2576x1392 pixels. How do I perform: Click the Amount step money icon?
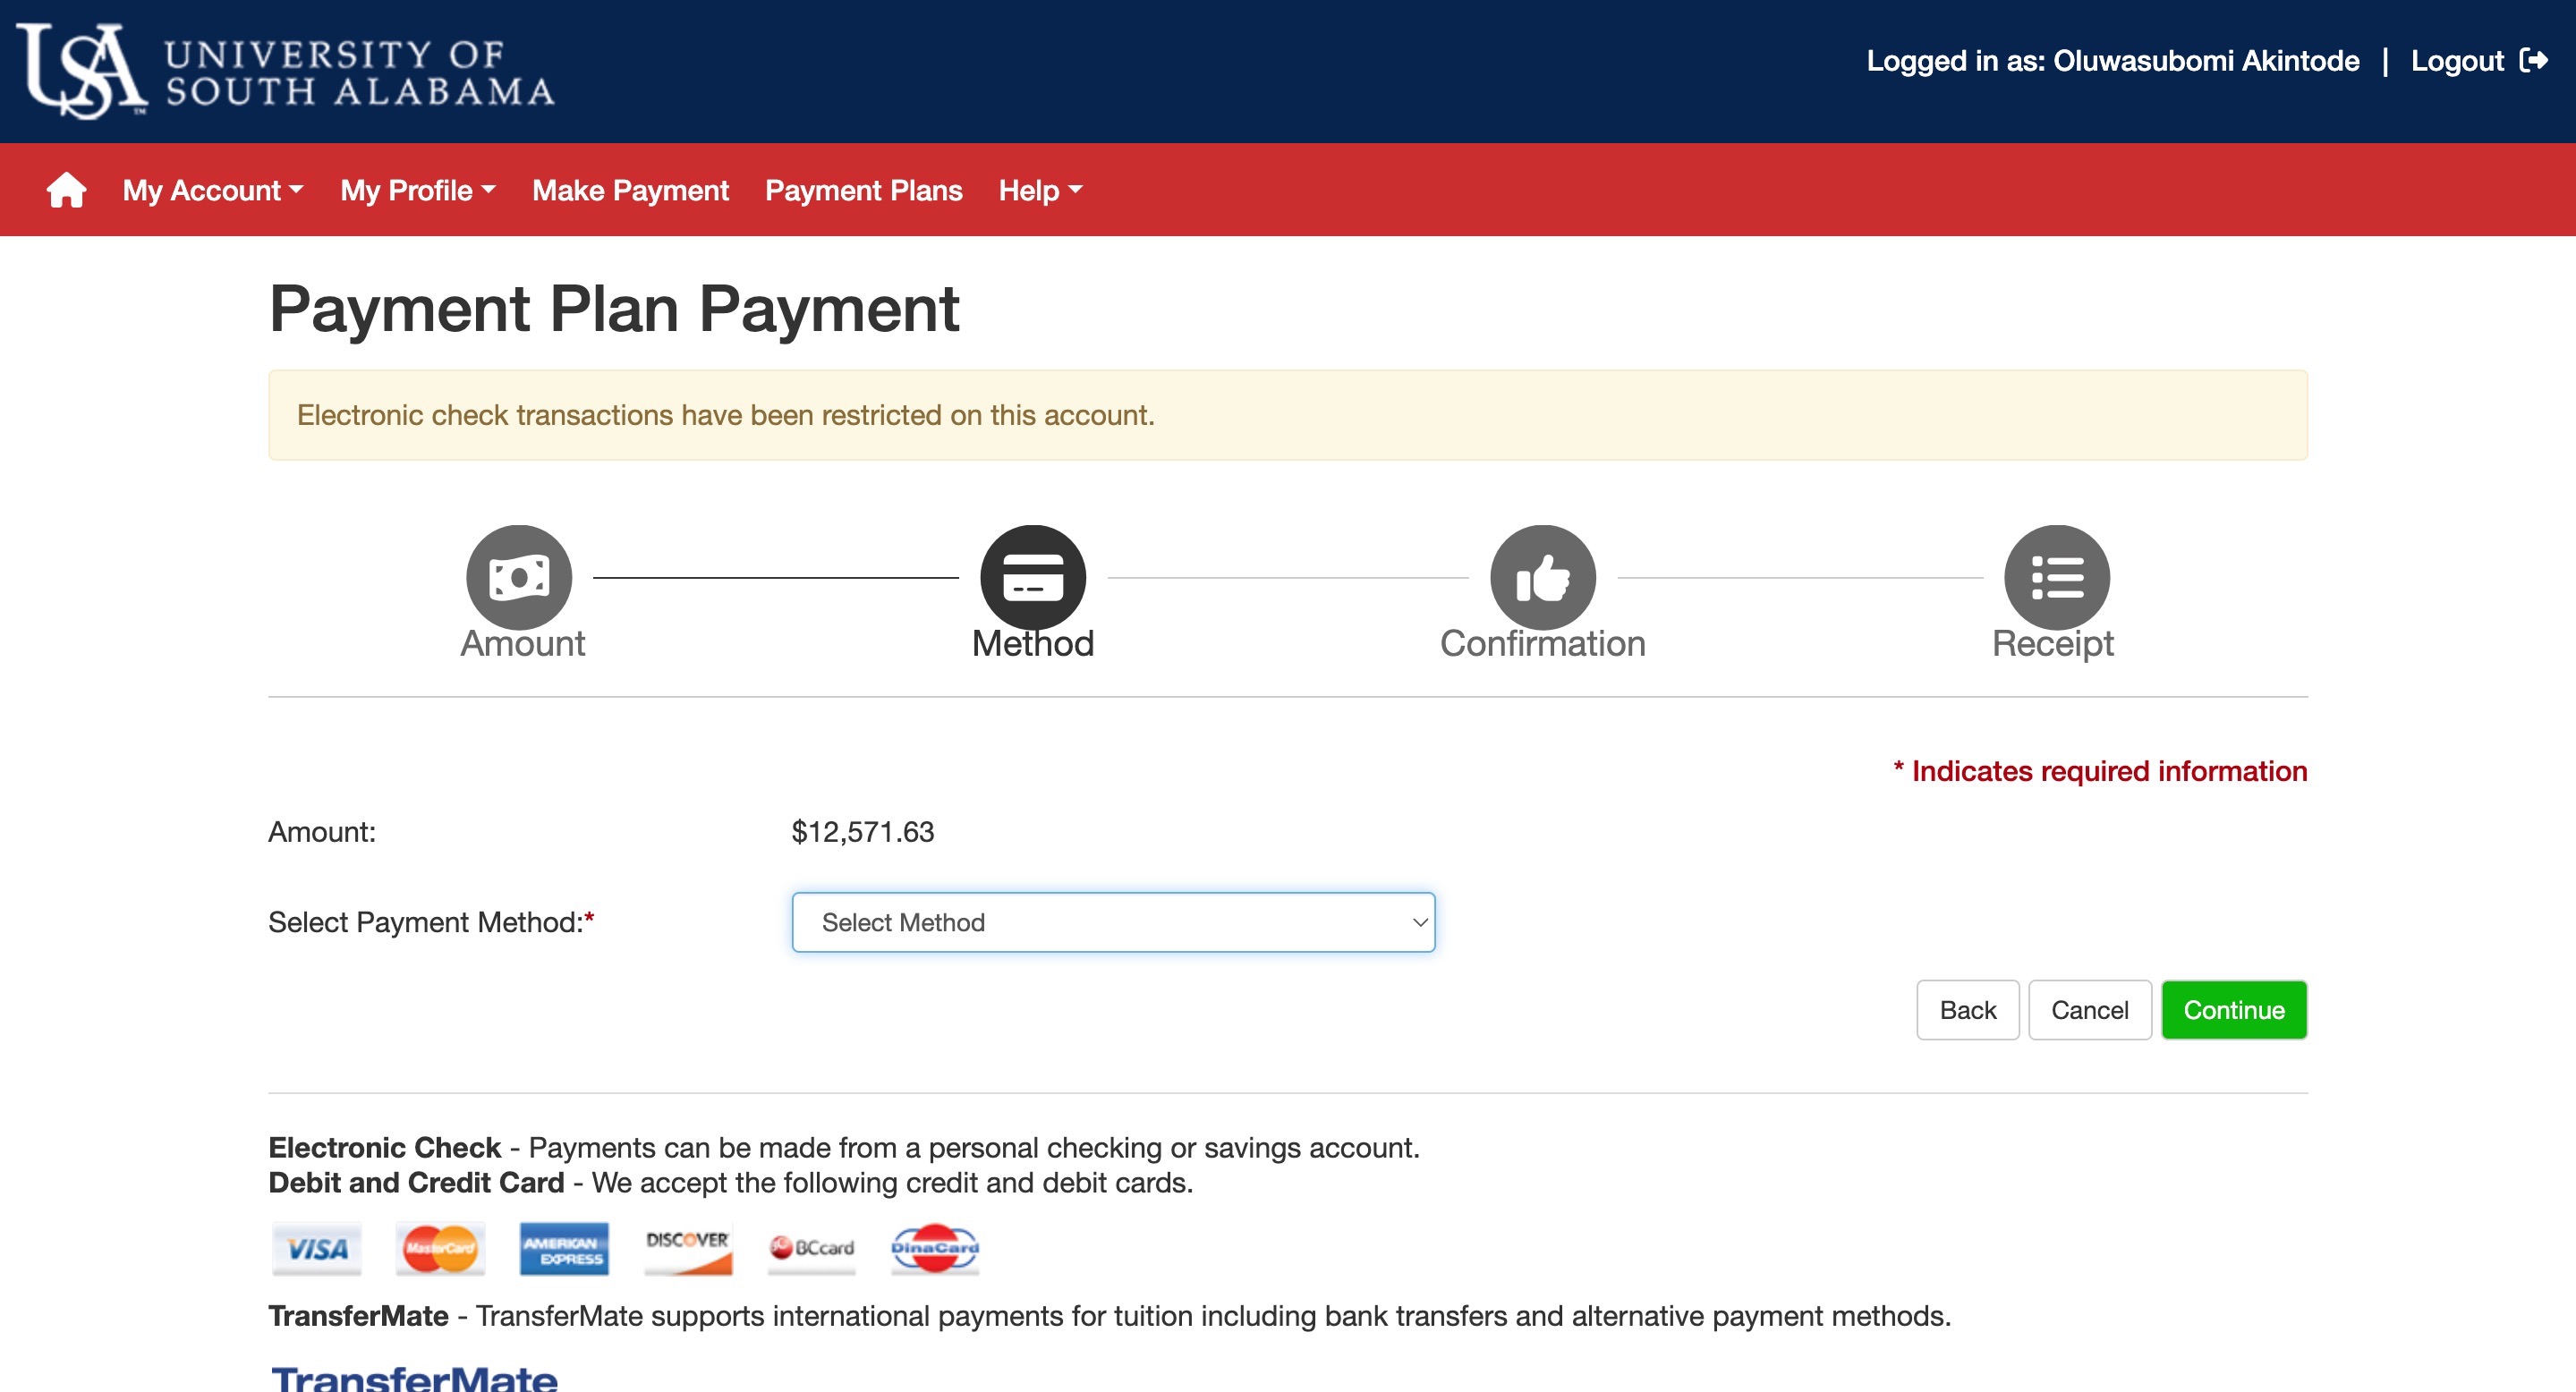[x=519, y=577]
